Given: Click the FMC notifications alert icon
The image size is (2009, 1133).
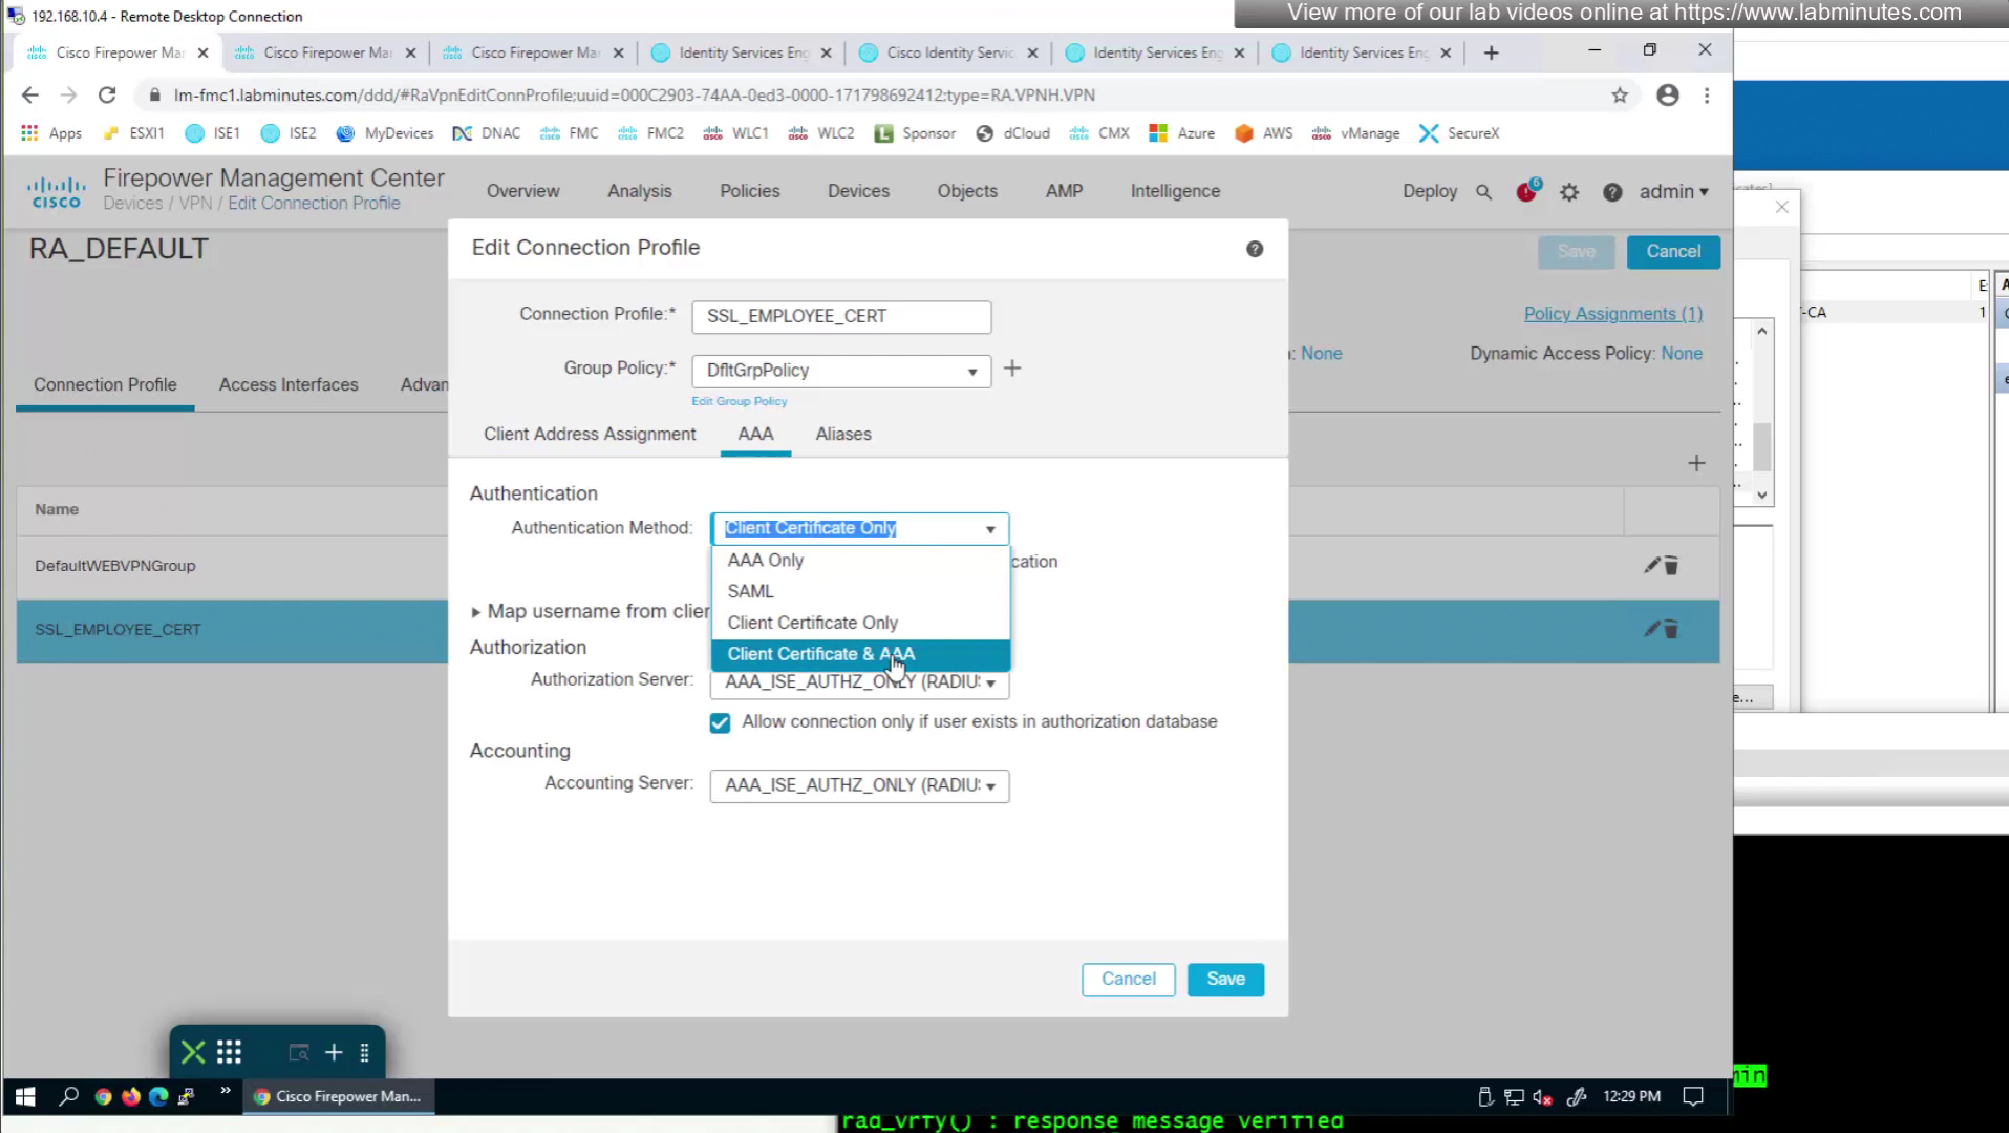Looking at the screenshot, I should 1526,192.
